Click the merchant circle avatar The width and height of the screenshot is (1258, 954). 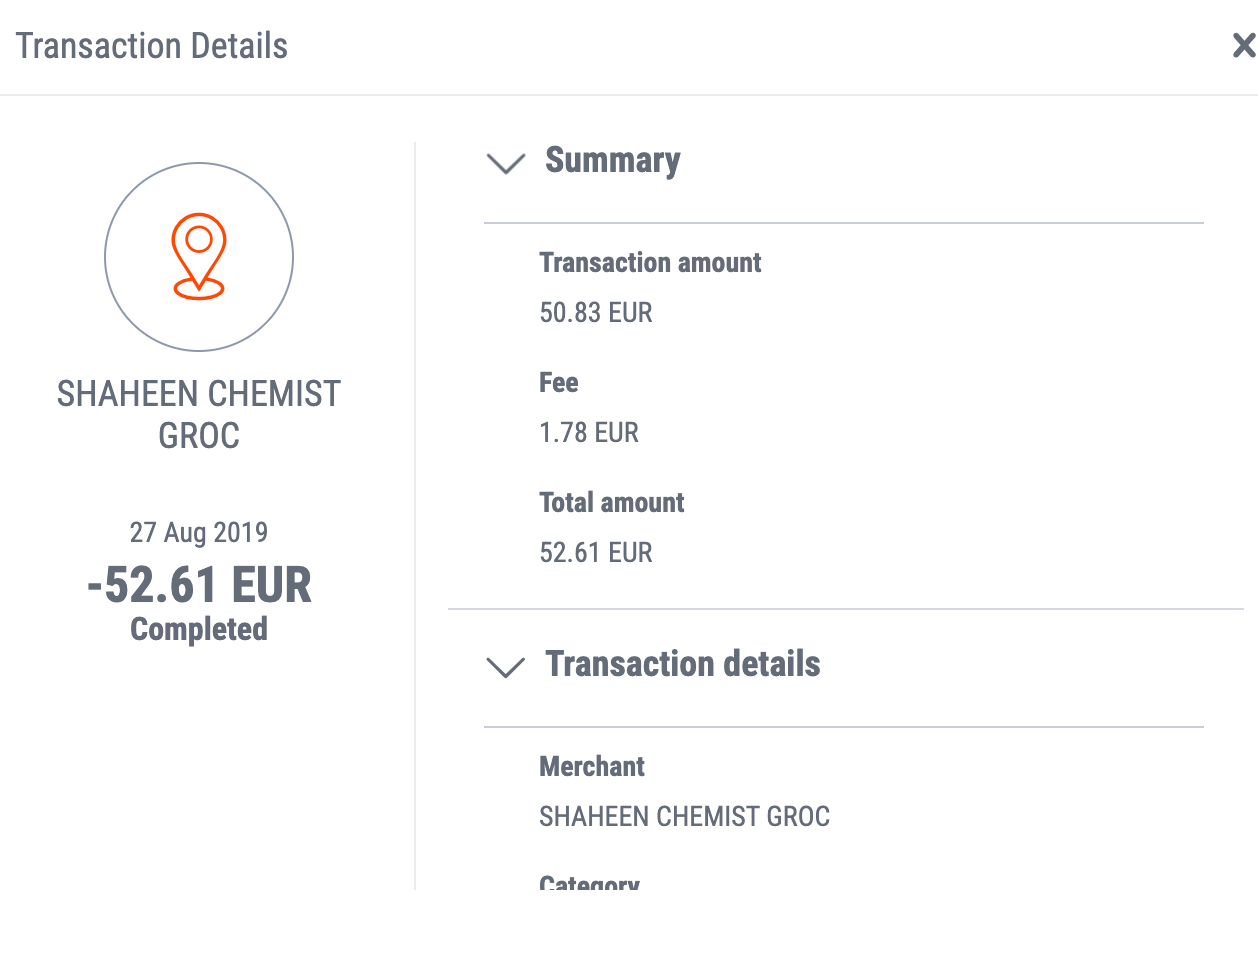tap(199, 257)
